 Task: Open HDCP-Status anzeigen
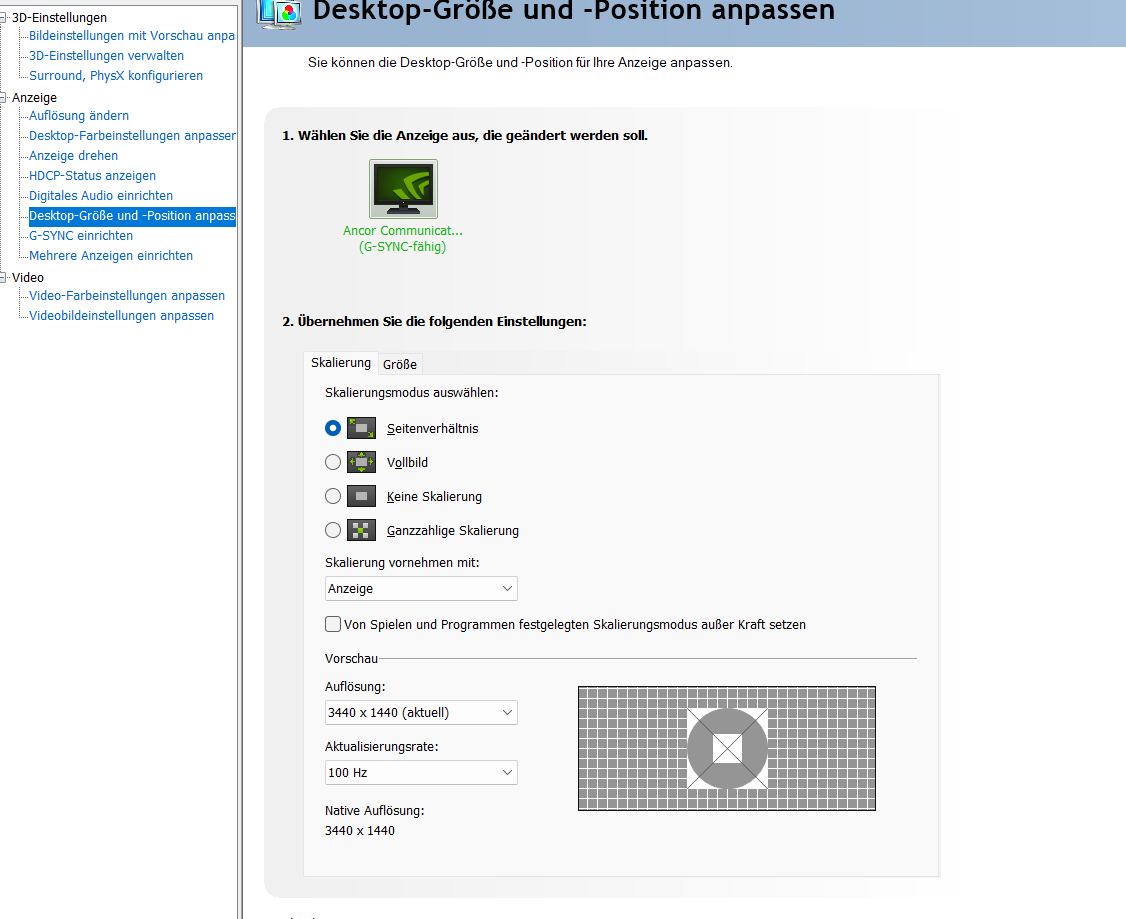coord(92,176)
